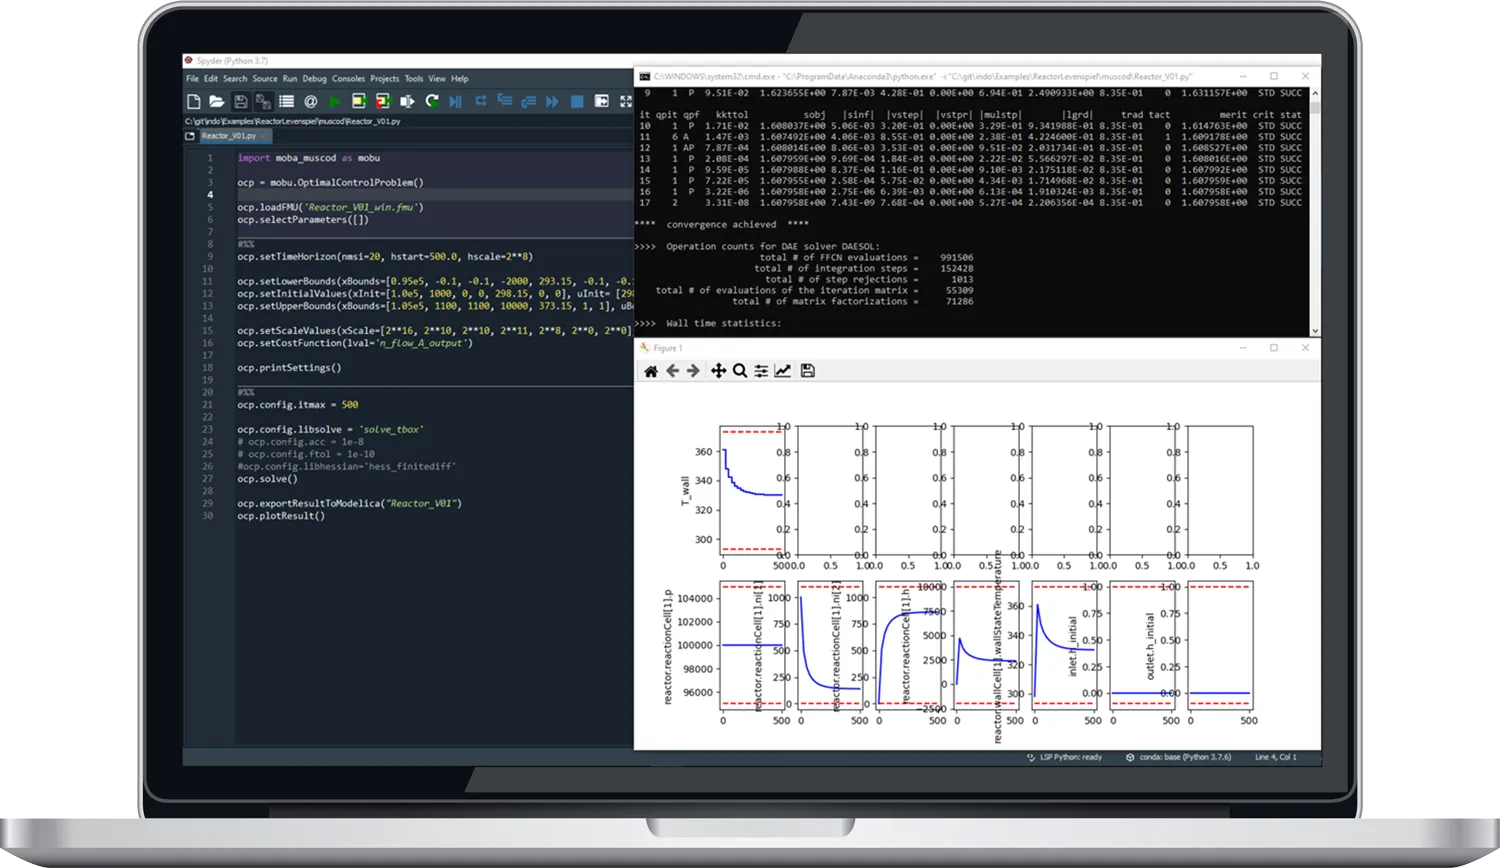Screen dimensions: 1500x868
Task: Edit axis and curve parameters icon
Action: (783, 371)
